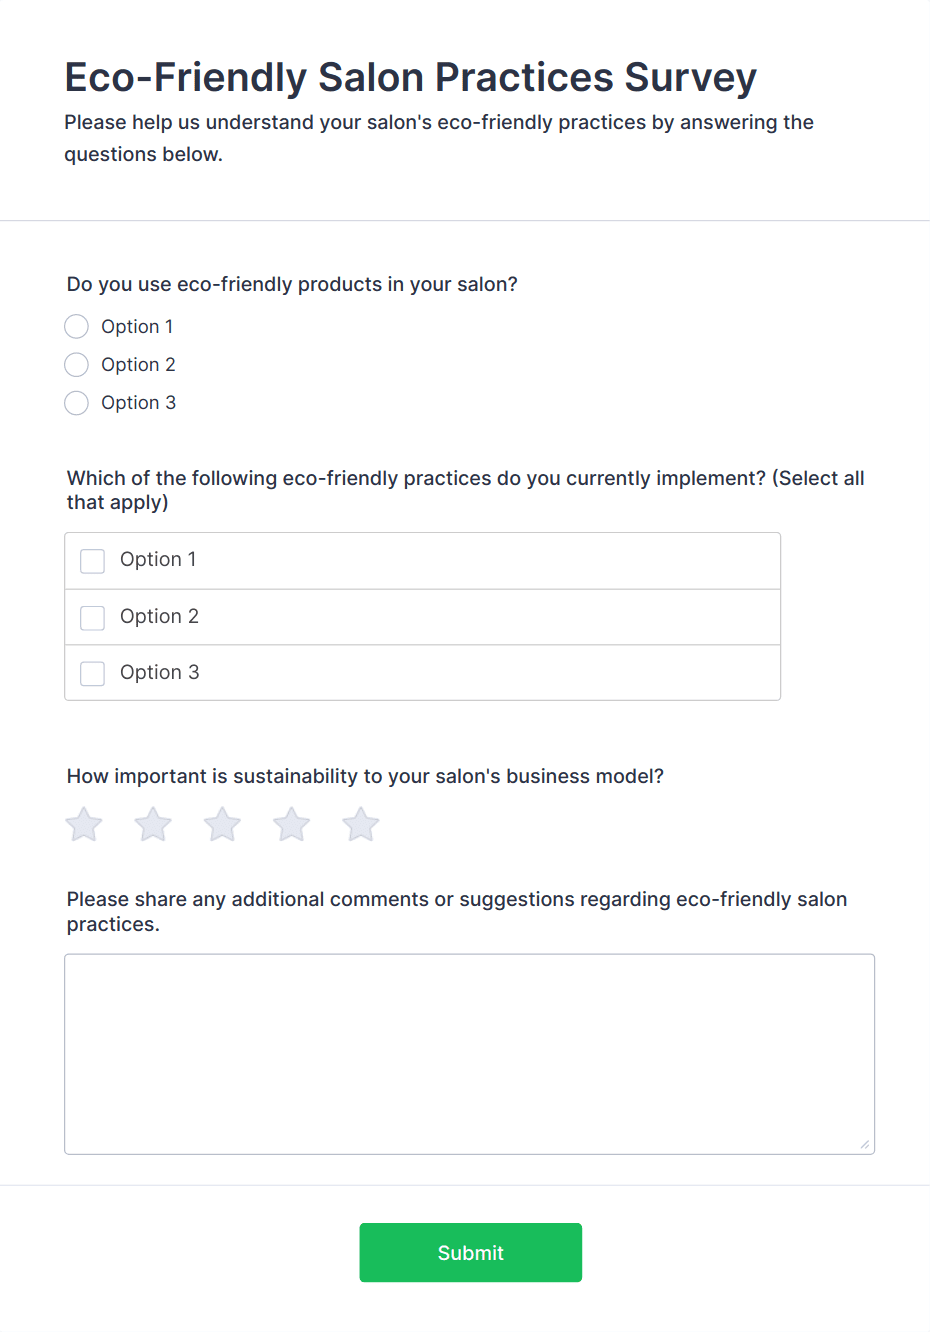The width and height of the screenshot is (930, 1332).
Task: Click the survey title heading
Action: tap(410, 77)
